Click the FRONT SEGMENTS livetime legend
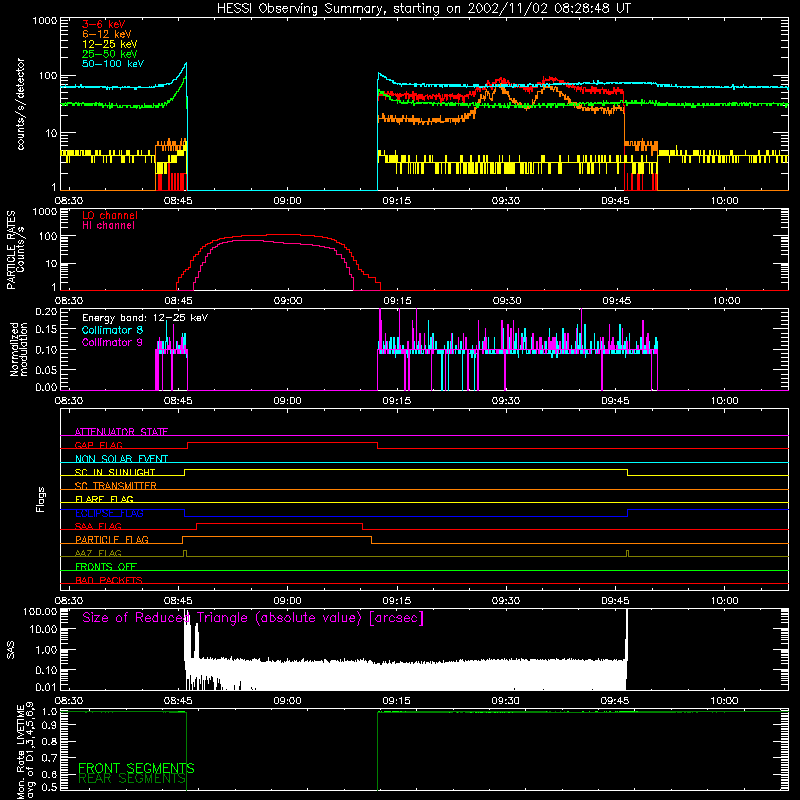This screenshot has width=800, height=800. tap(136, 768)
